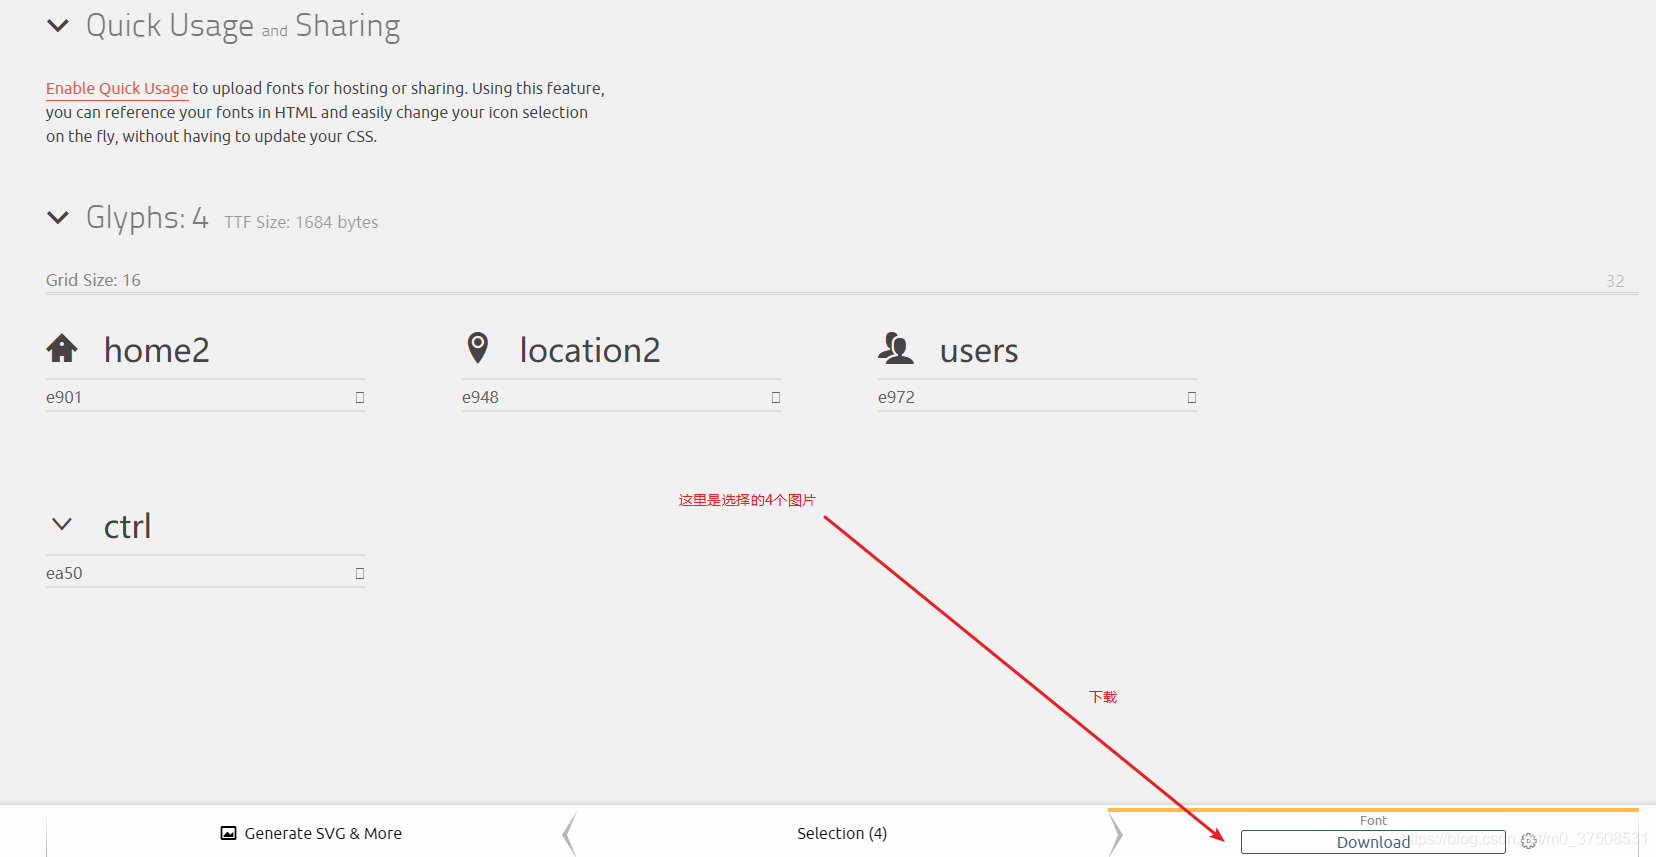Click the character box beside e972

tap(1192, 397)
